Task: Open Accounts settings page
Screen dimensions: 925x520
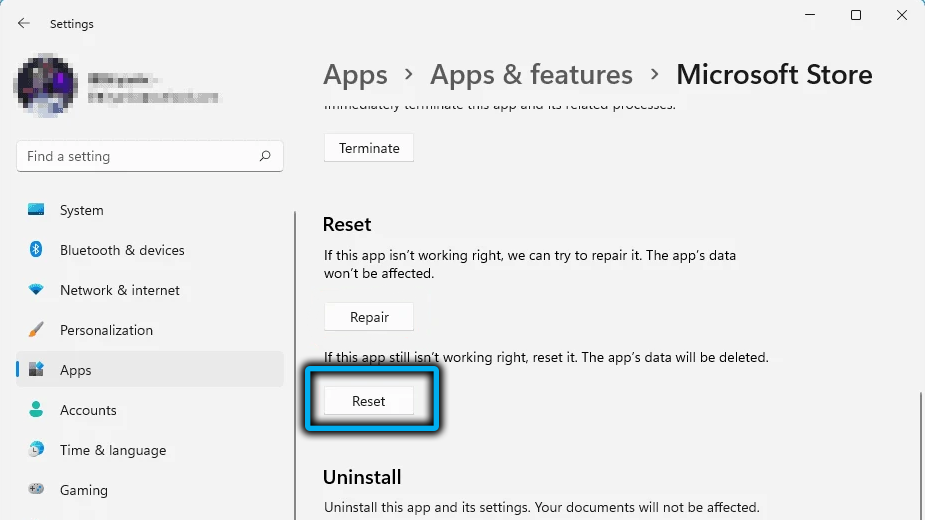Action: (x=88, y=410)
